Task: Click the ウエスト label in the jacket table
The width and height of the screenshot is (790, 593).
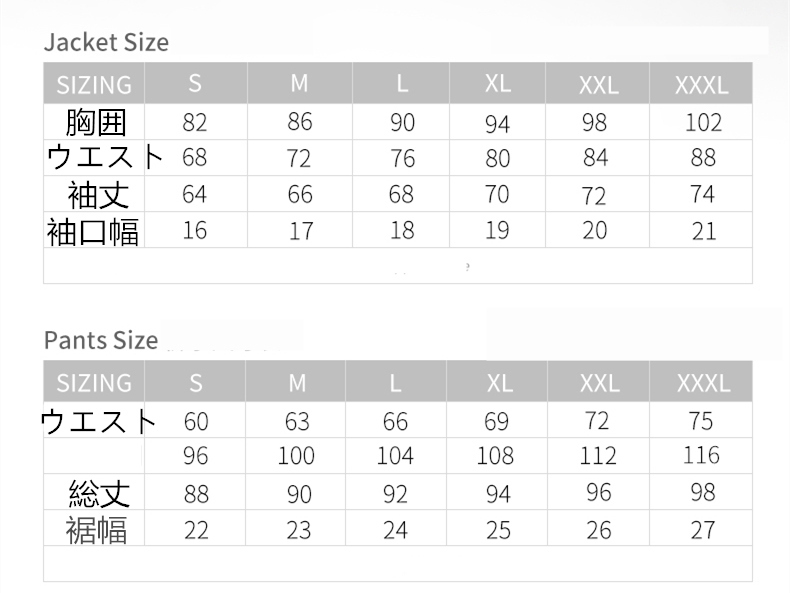Action: (106, 158)
